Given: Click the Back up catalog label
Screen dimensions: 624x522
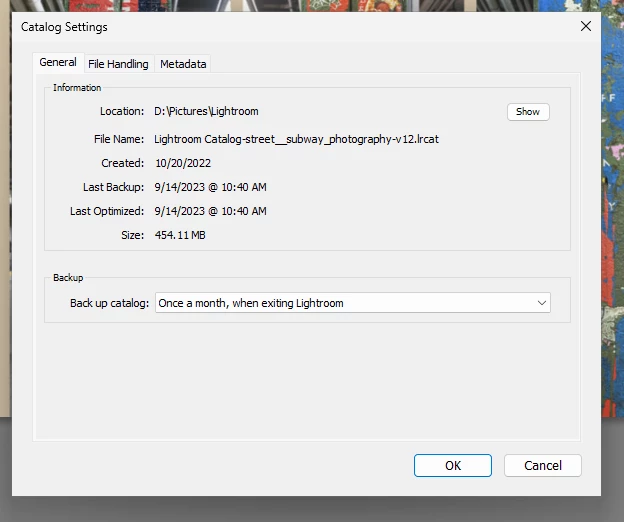Looking at the screenshot, I should click(109, 303).
